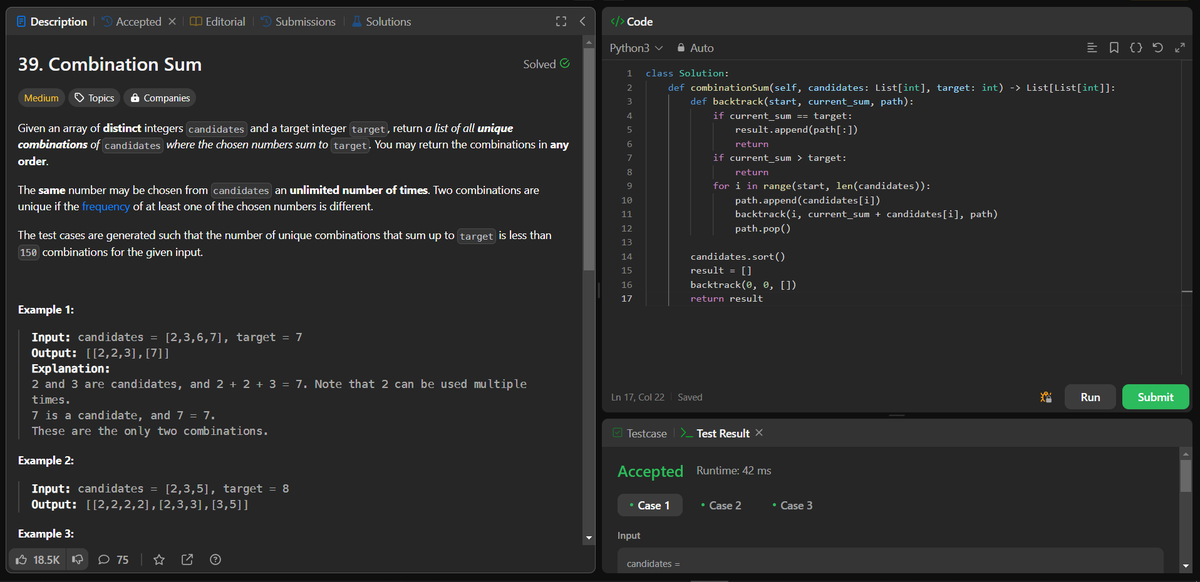The height and width of the screenshot is (582, 1200).
Task: Select Case 3 result
Action: click(x=792, y=506)
